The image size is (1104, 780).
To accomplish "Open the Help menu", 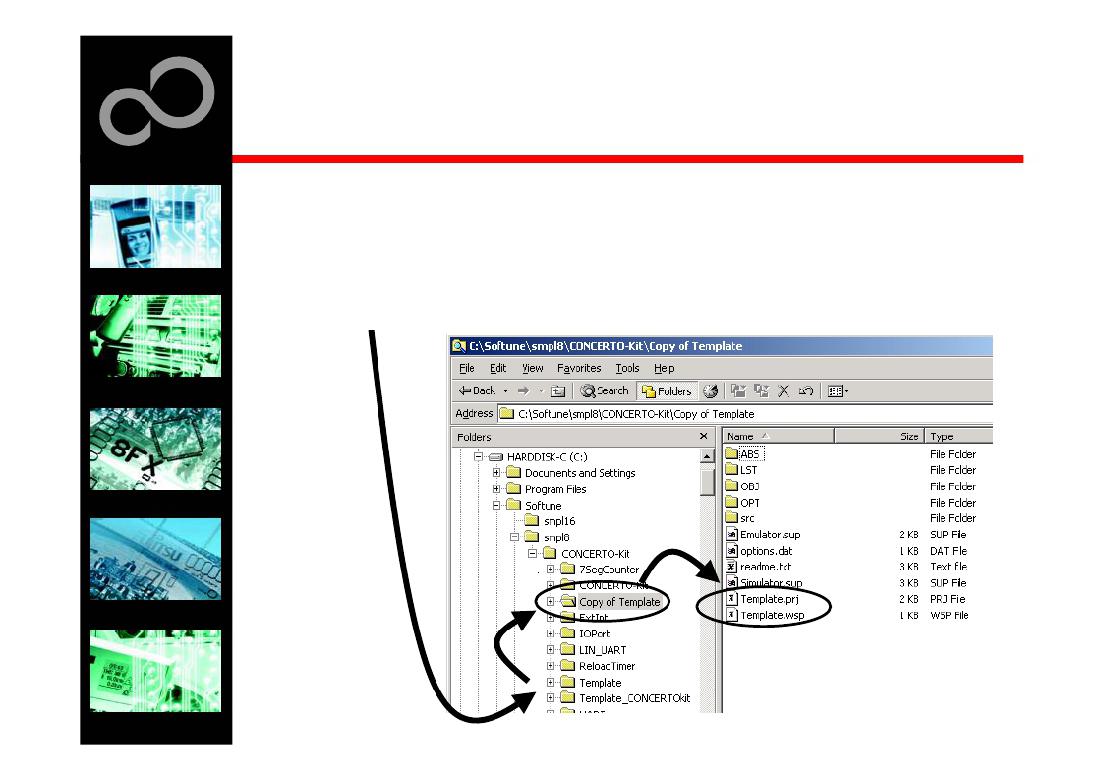I will pyautogui.click(x=664, y=368).
